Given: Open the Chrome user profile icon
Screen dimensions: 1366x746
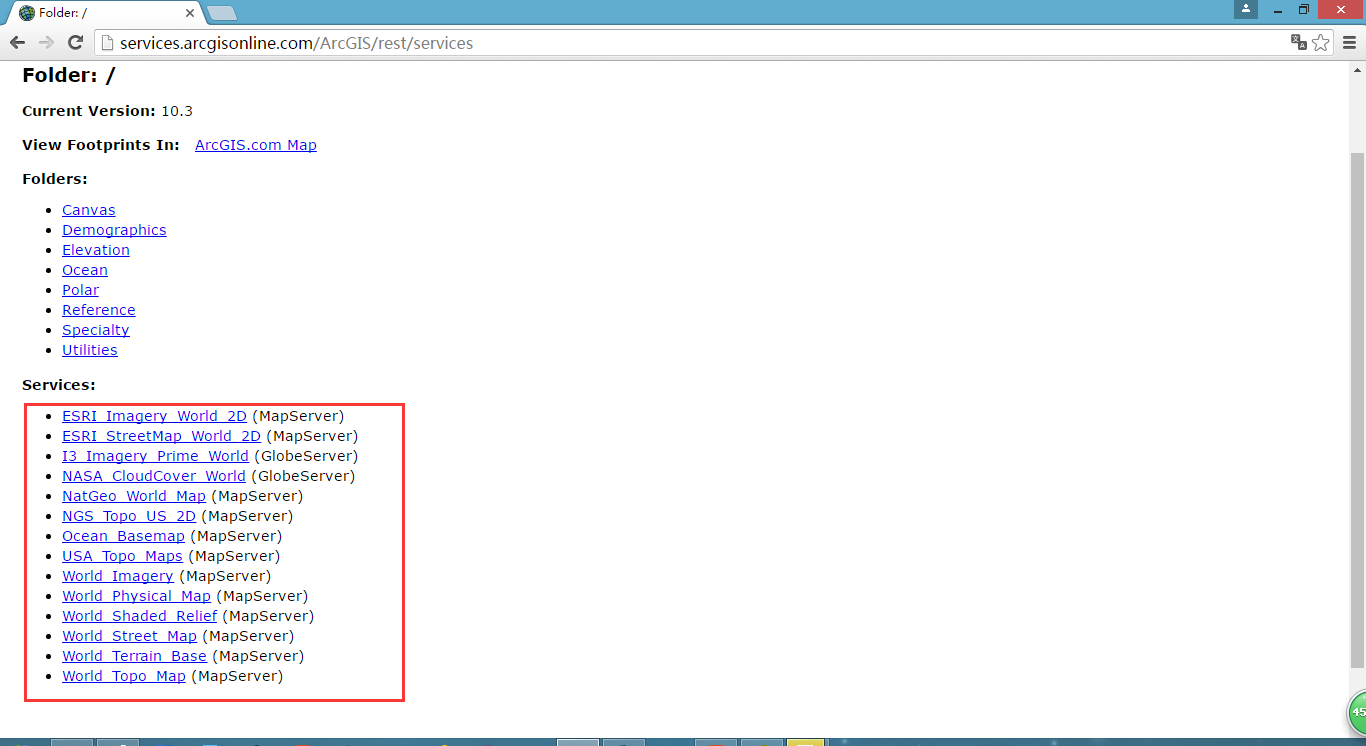Looking at the screenshot, I should tap(1245, 9).
